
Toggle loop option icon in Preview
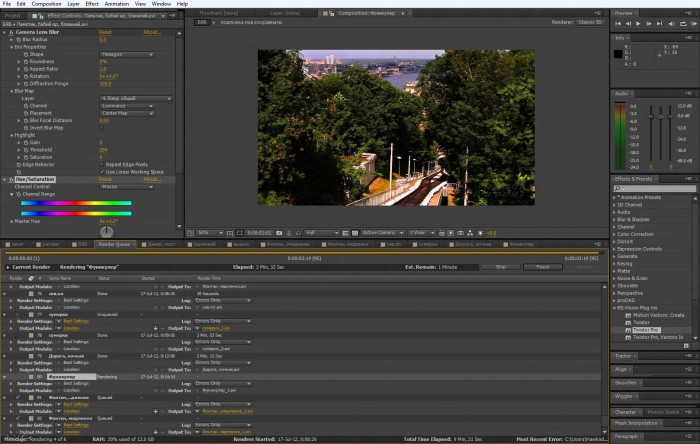(683, 24)
